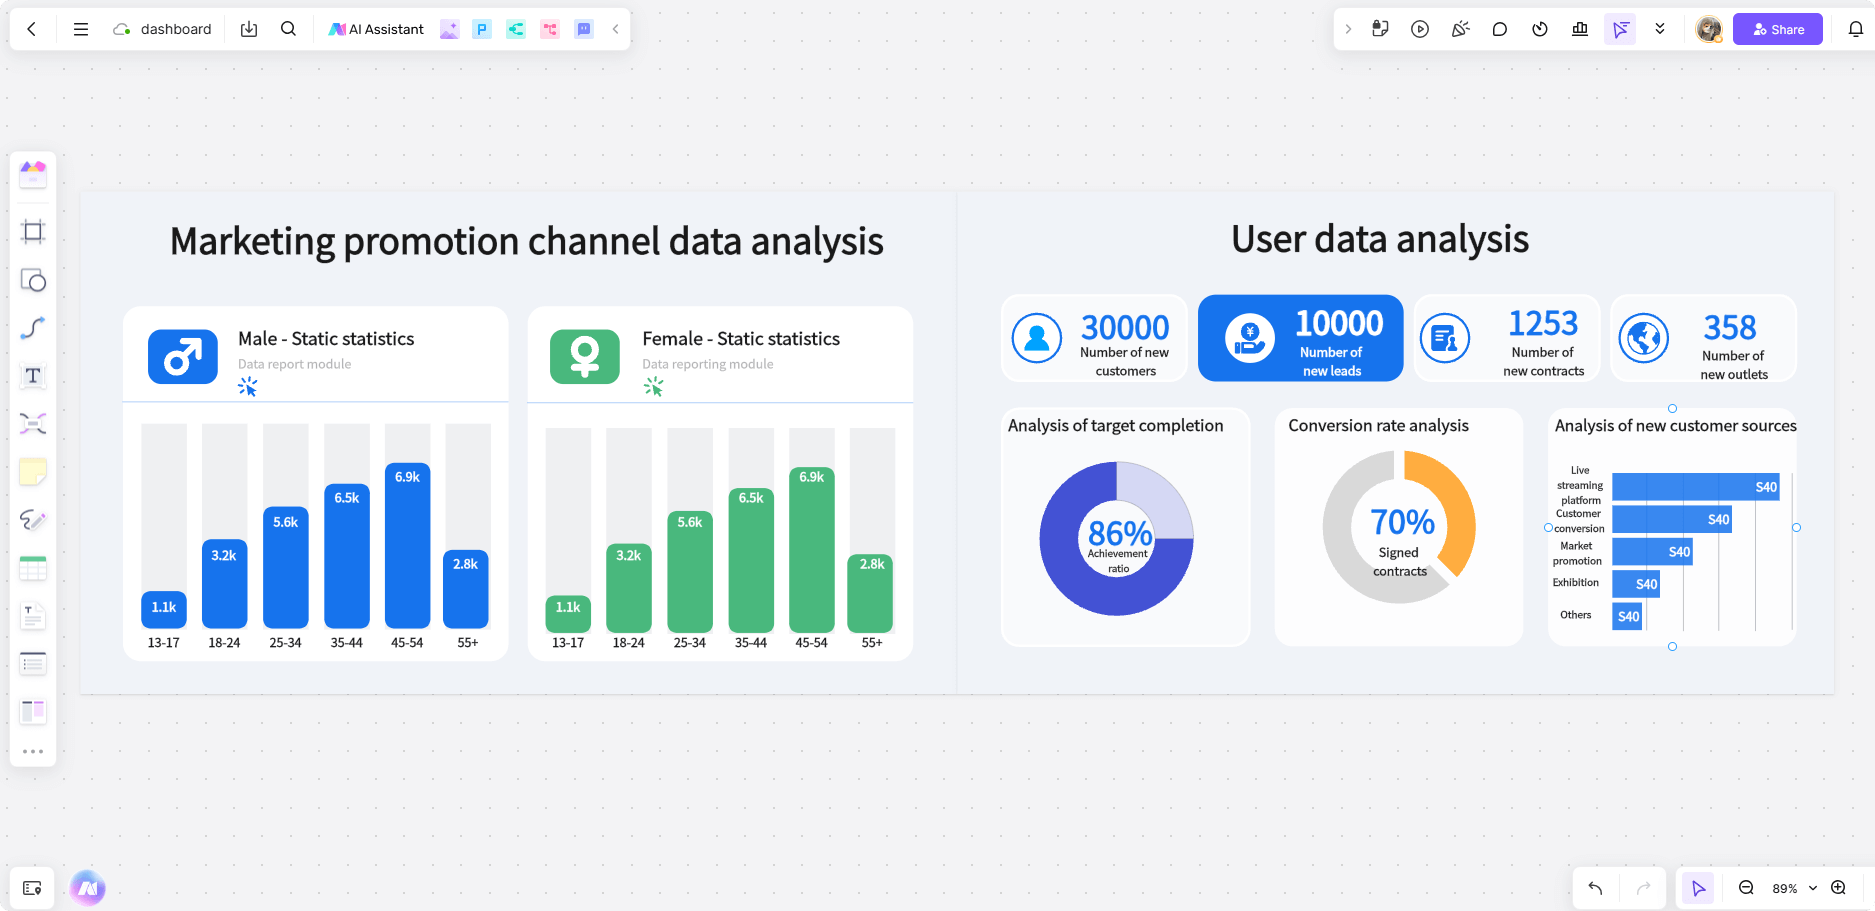Viewport: 1875px width, 911px height.
Task: Toggle the cursor tracking mode icon
Action: 1620,29
